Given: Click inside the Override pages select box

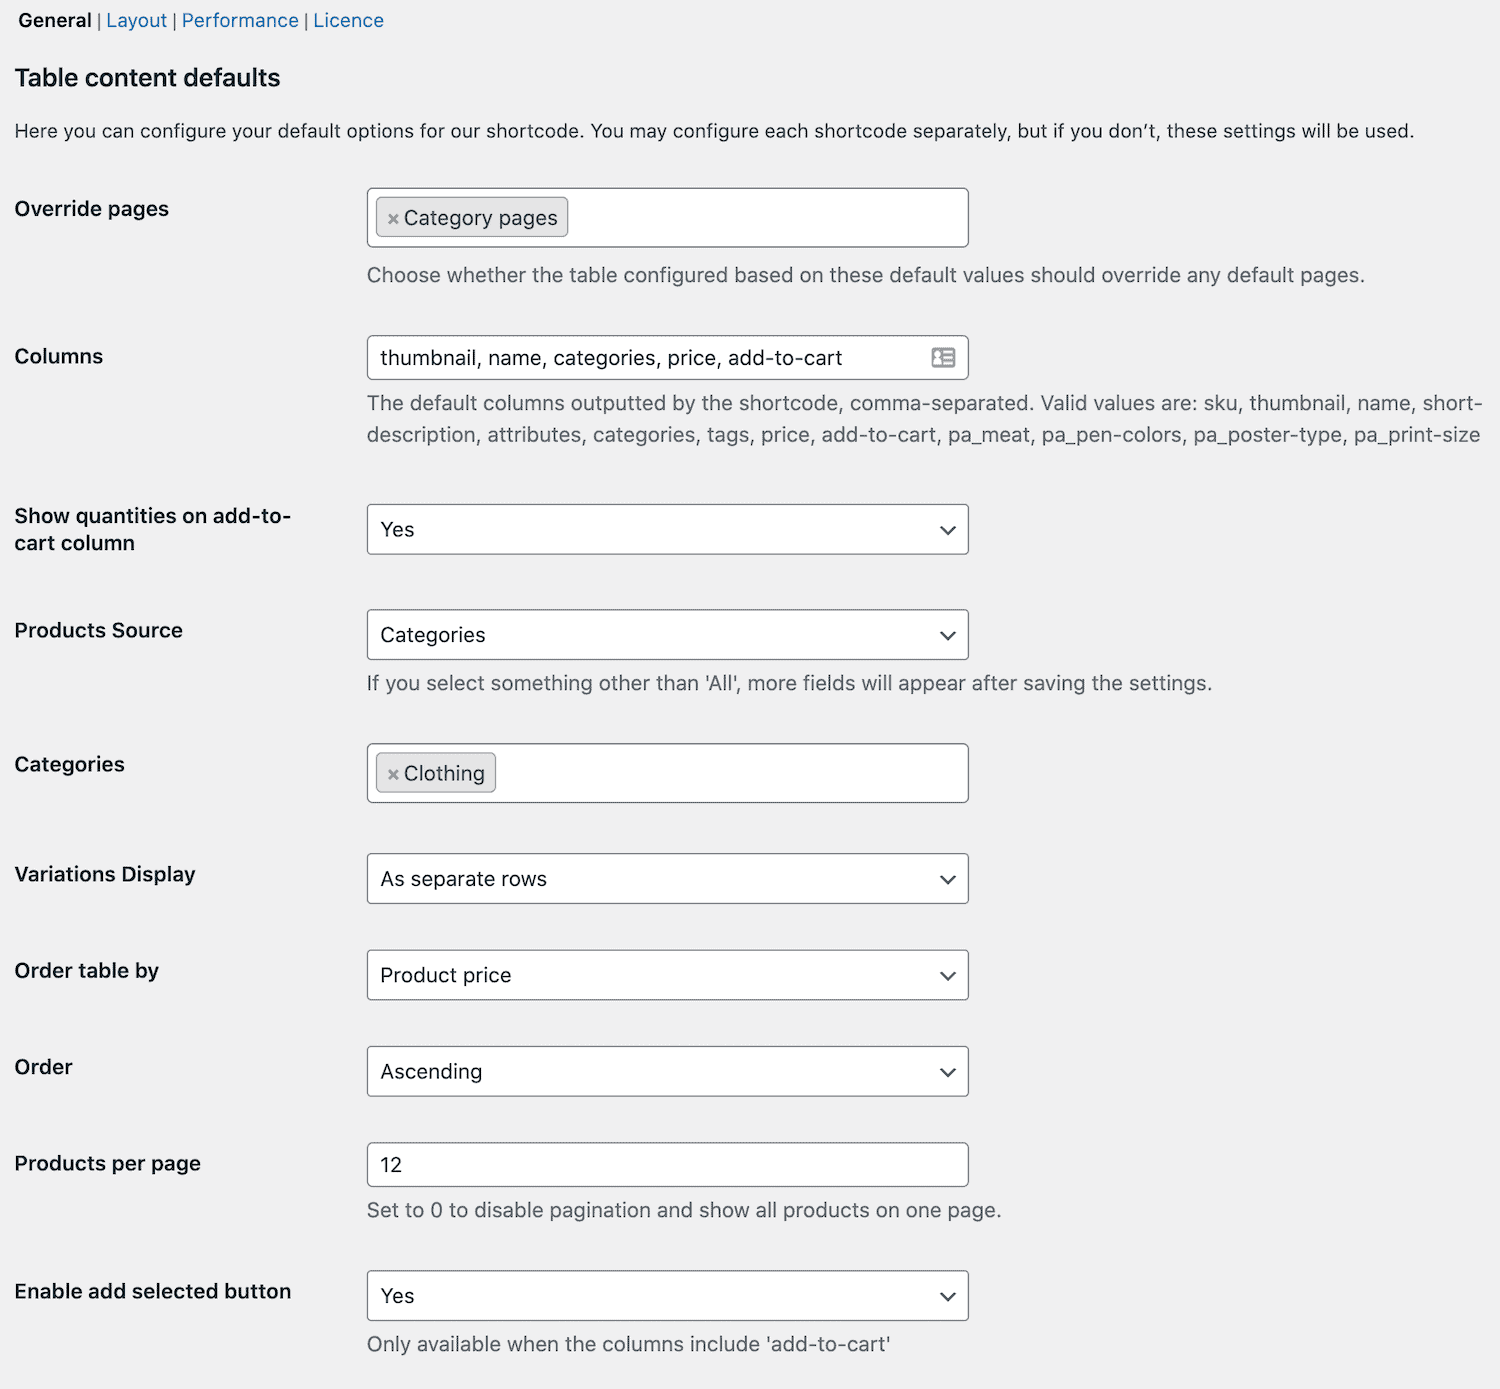Looking at the screenshot, I should tap(767, 218).
